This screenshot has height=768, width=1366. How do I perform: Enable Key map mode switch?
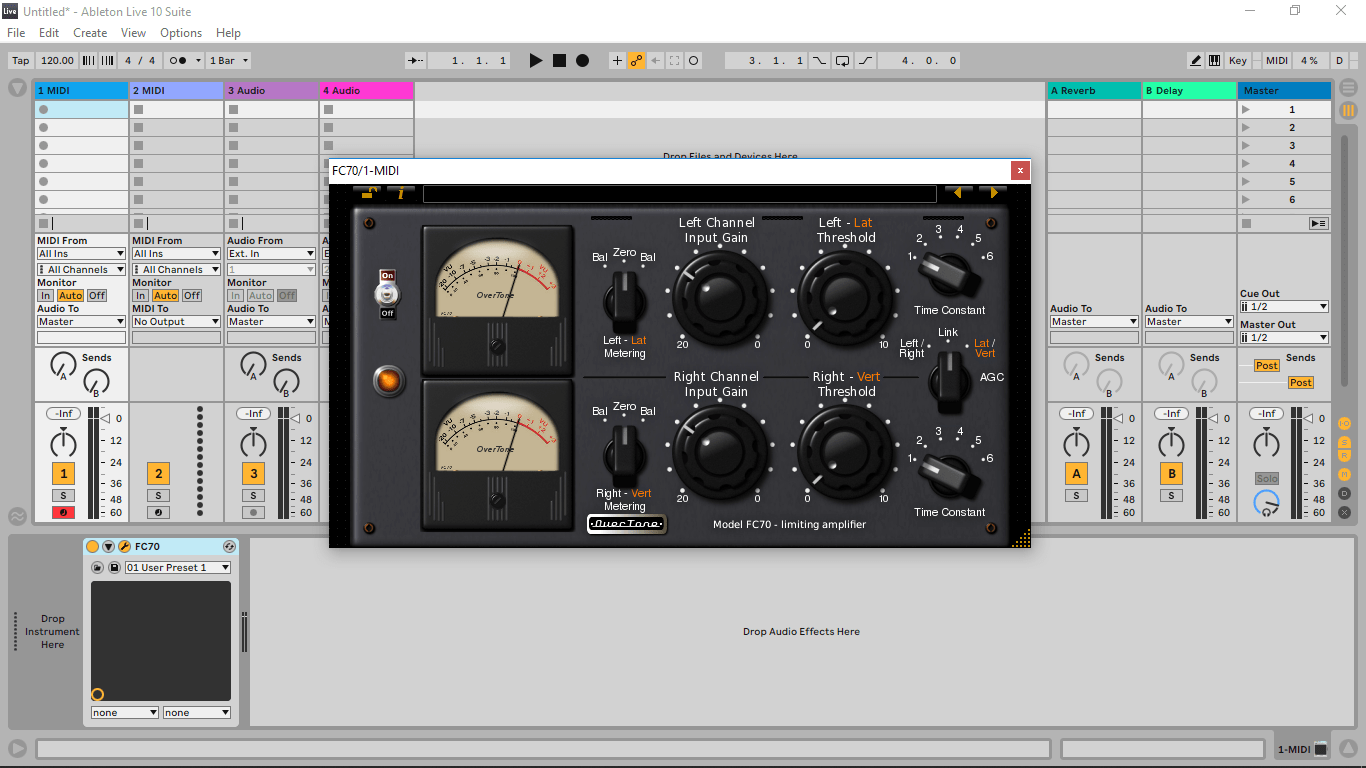1238,61
